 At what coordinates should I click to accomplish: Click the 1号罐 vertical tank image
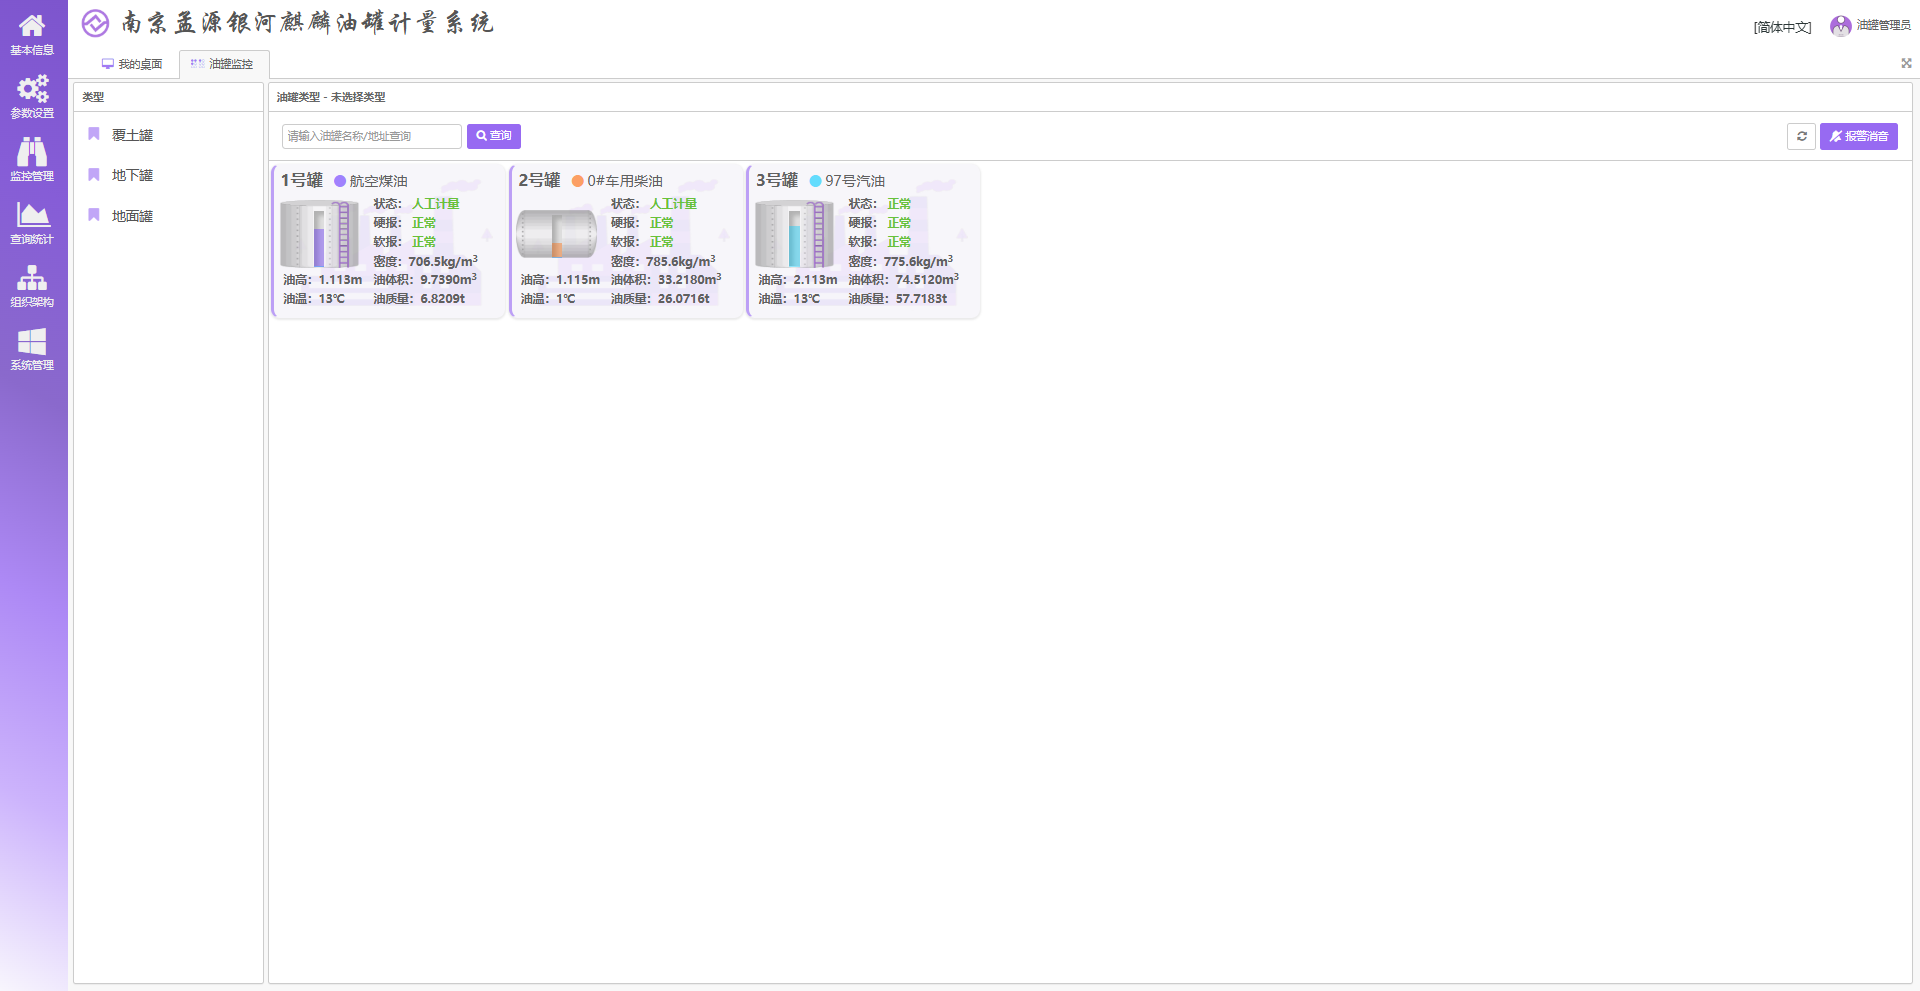(319, 234)
